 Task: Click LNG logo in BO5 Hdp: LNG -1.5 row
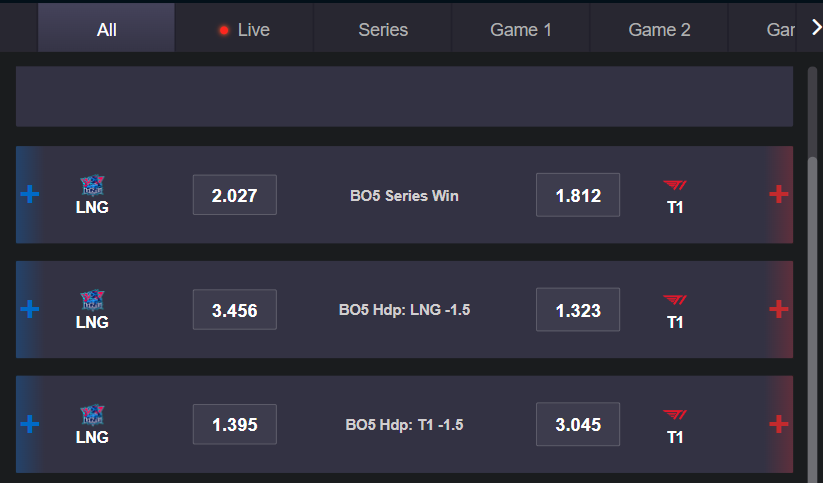(x=92, y=300)
